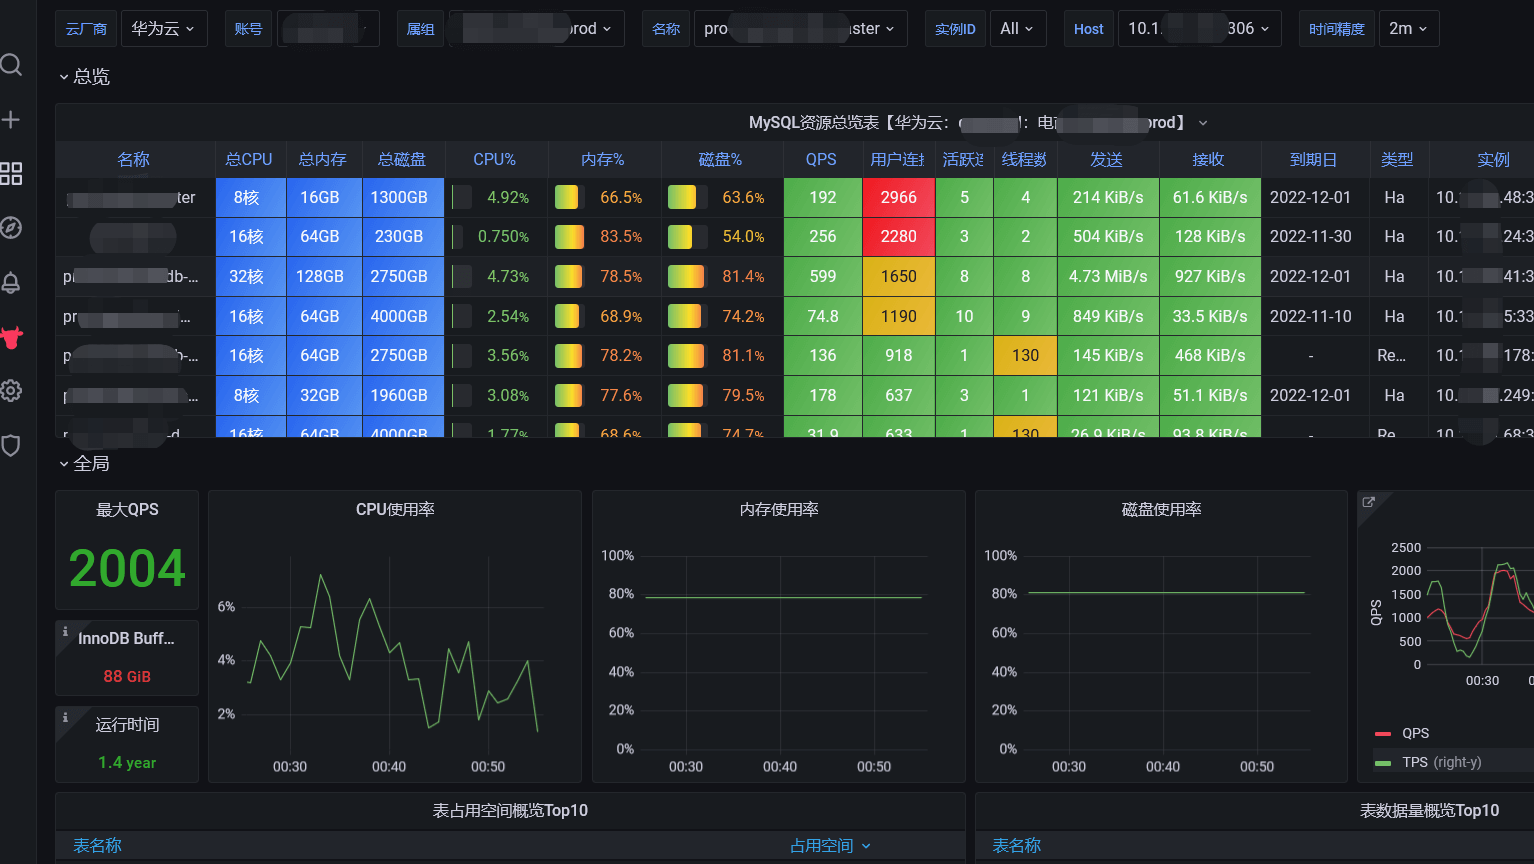The image size is (1534, 864).
Task: Sort table by 名称 column header
Action: pyautogui.click(x=133, y=160)
